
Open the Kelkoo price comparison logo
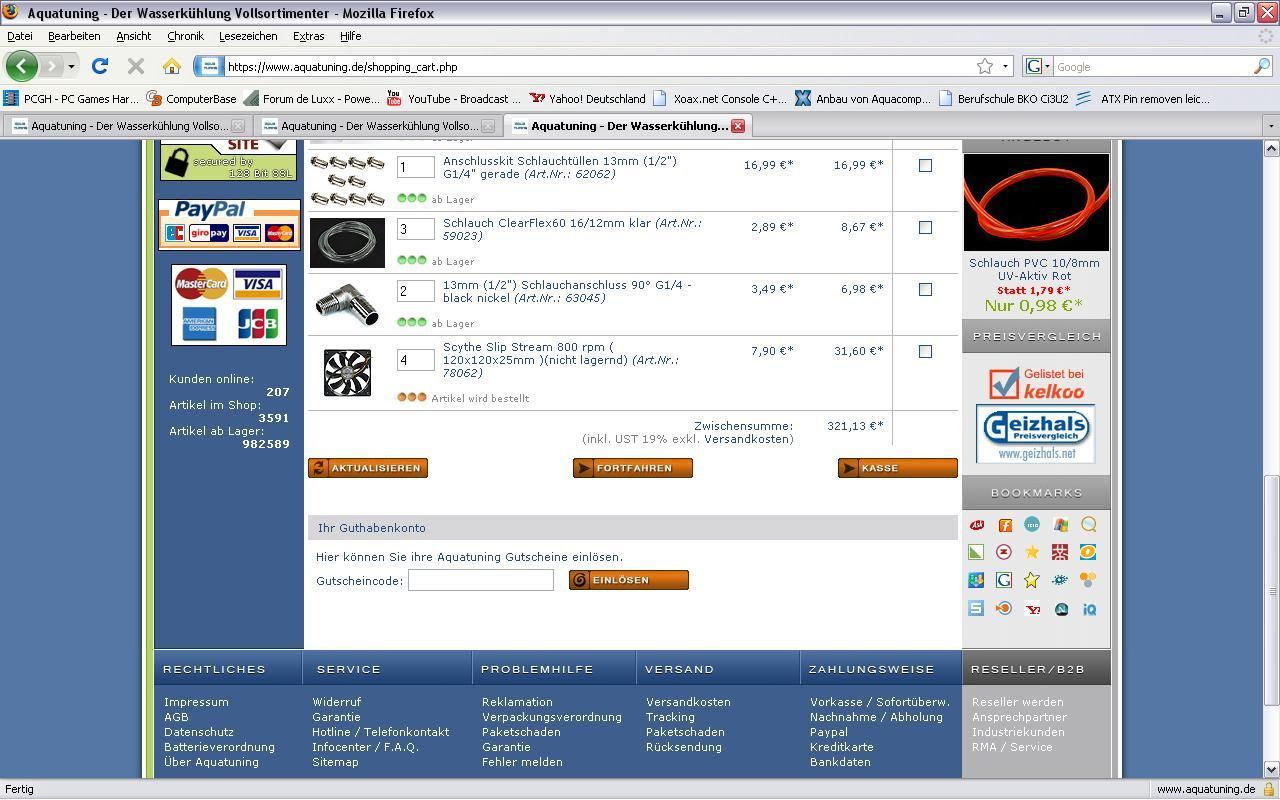tap(1036, 383)
